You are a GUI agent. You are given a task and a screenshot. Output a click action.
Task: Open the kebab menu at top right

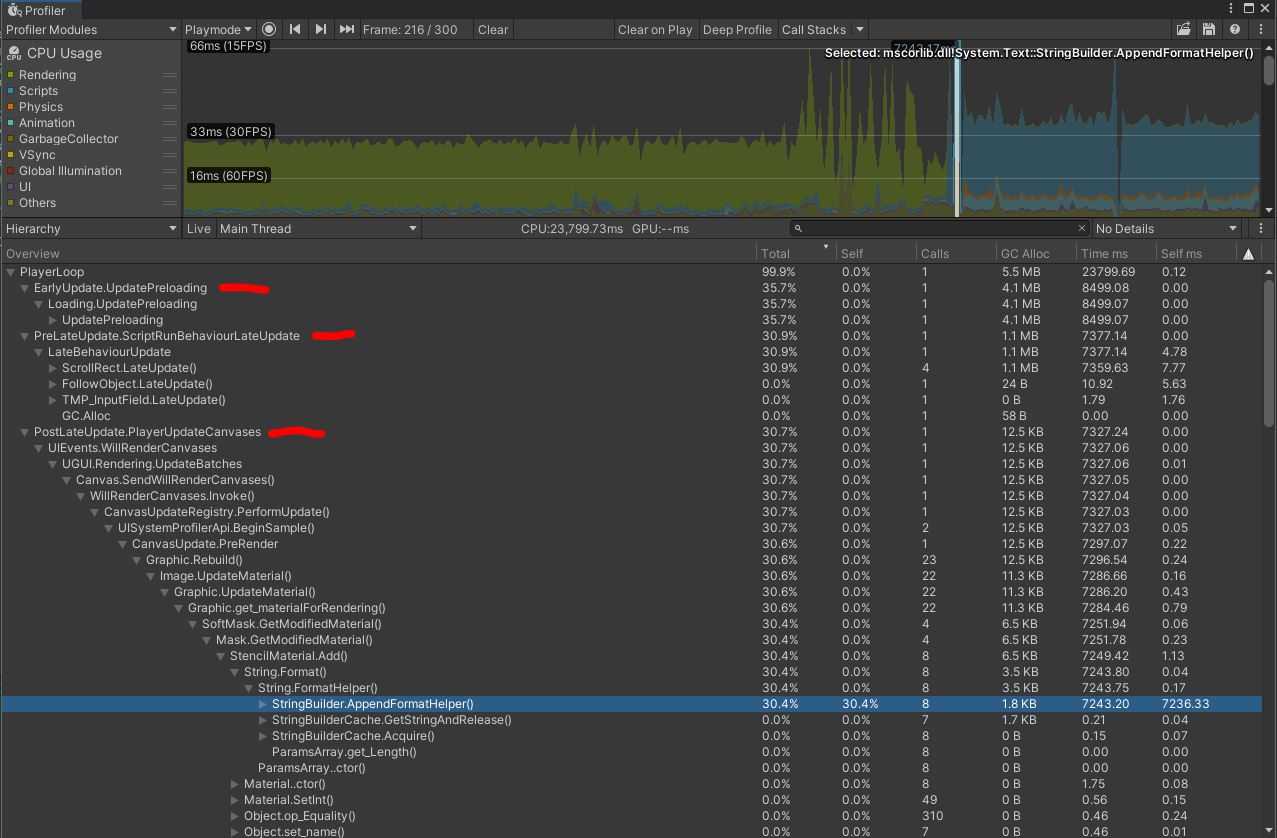(1259, 29)
